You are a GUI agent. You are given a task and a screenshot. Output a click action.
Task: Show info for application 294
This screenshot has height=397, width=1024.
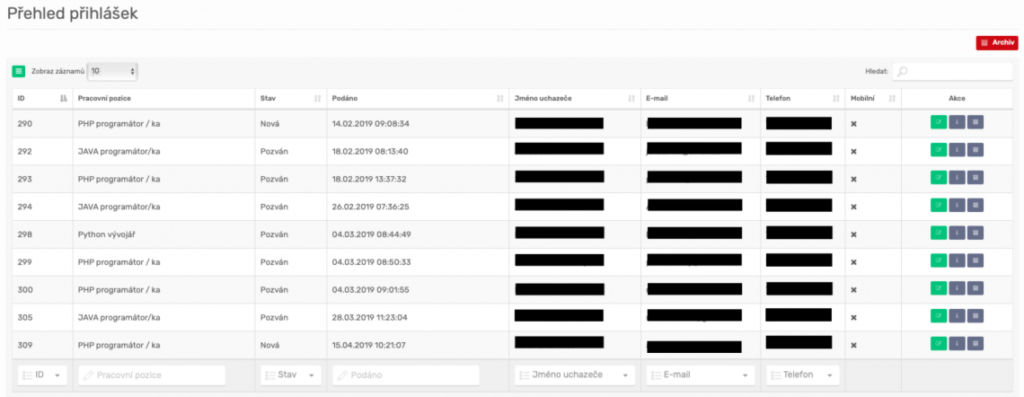tap(957, 205)
